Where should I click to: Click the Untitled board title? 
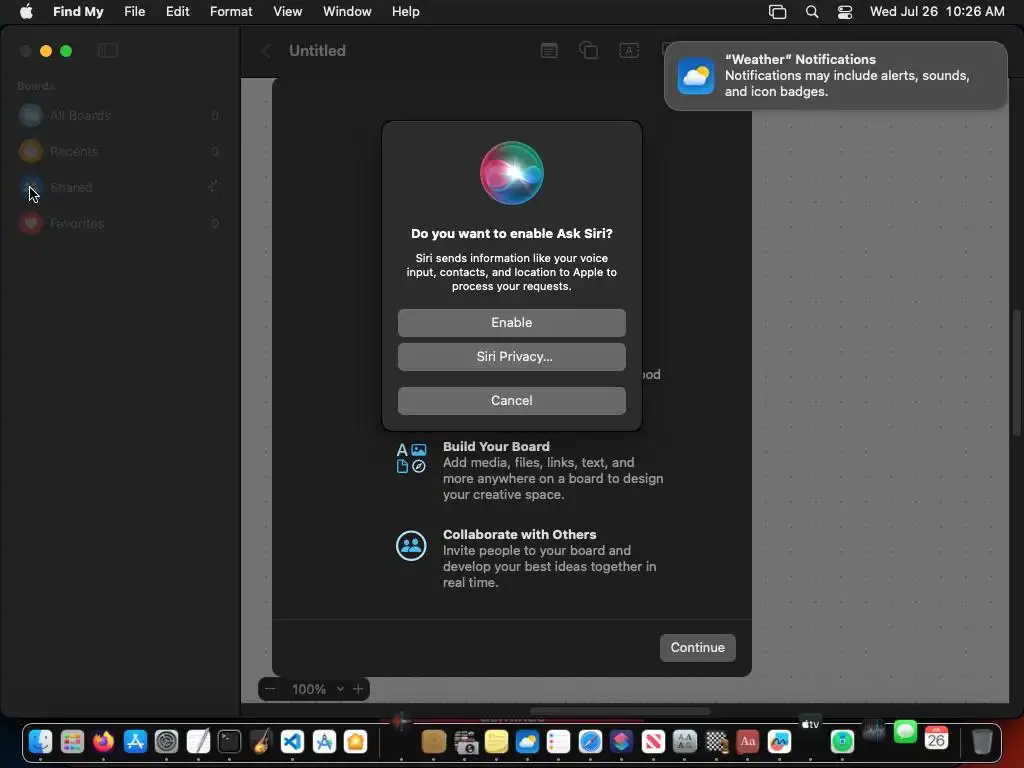pyautogui.click(x=317, y=51)
